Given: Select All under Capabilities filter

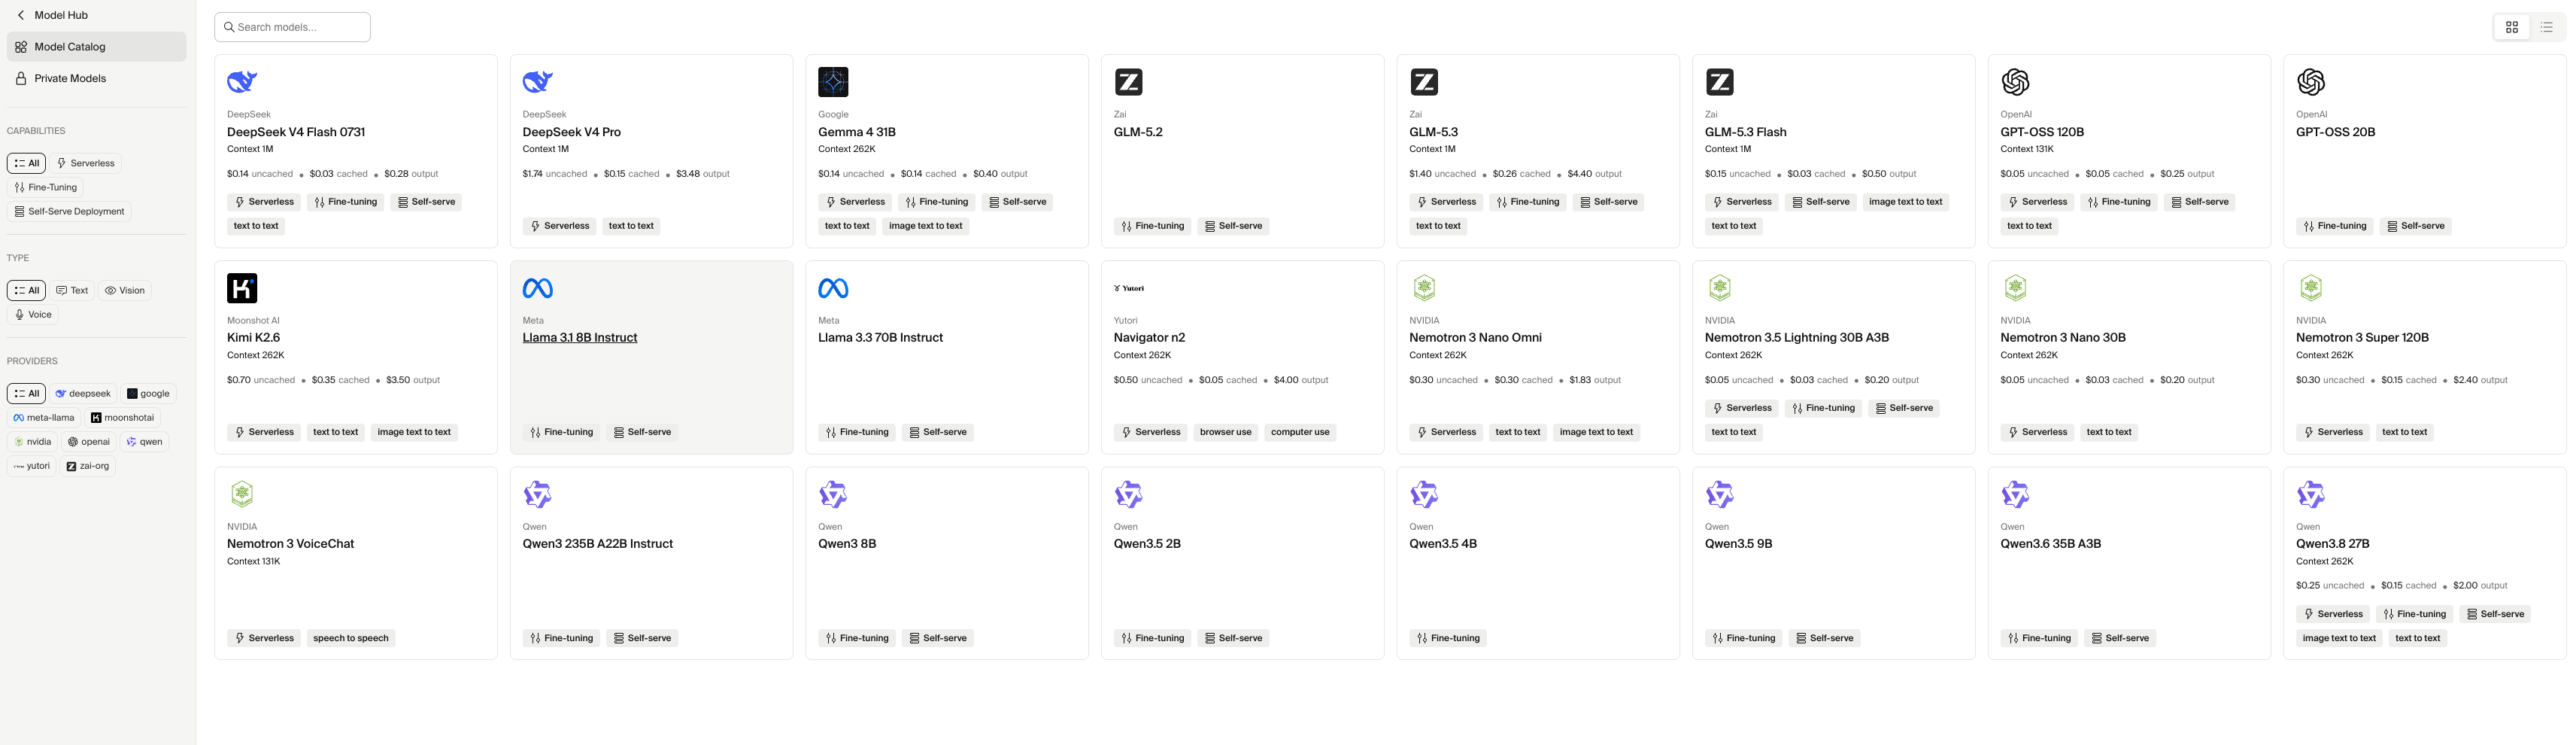Looking at the screenshot, I should [26, 163].
